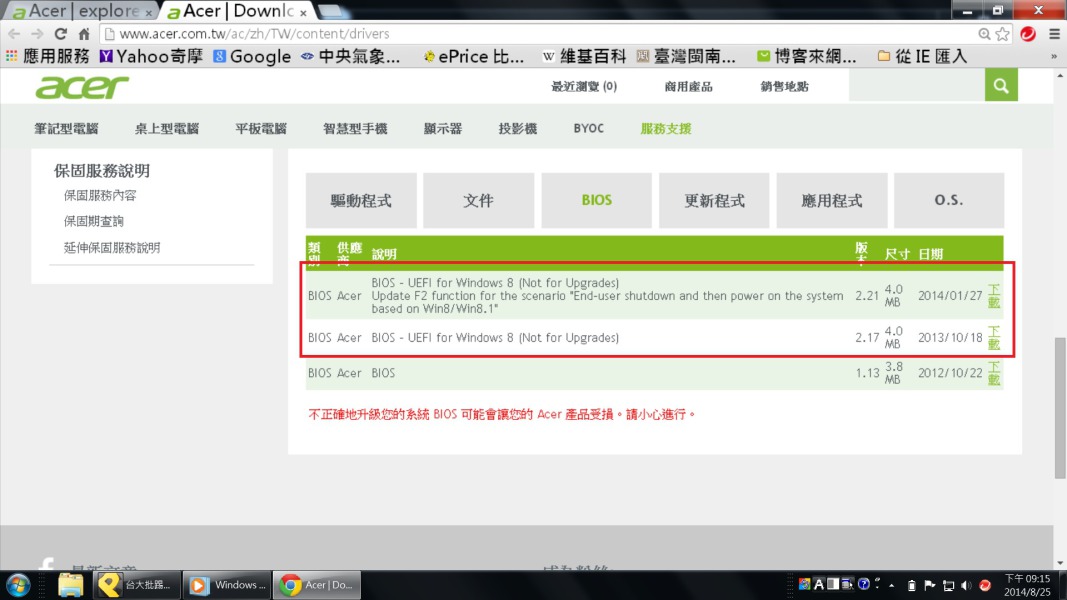Download BIOS version 2.21
This screenshot has height=600, width=1067.
coord(994,296)
